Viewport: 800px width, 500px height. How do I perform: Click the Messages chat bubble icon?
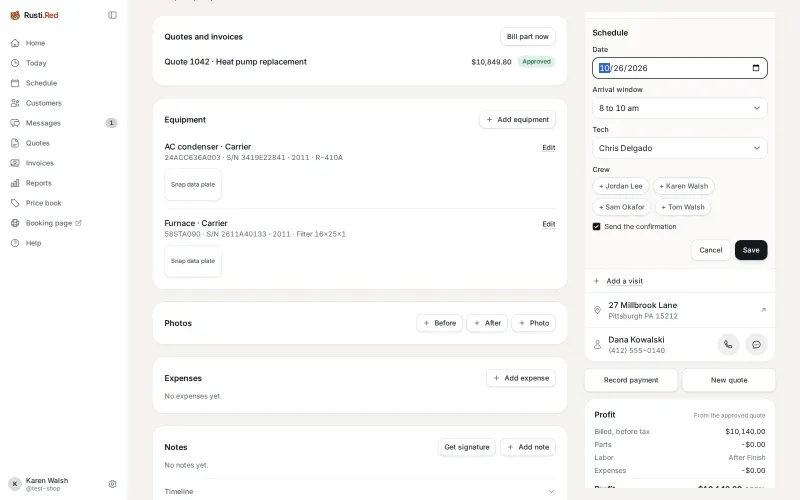click(15, 123)
